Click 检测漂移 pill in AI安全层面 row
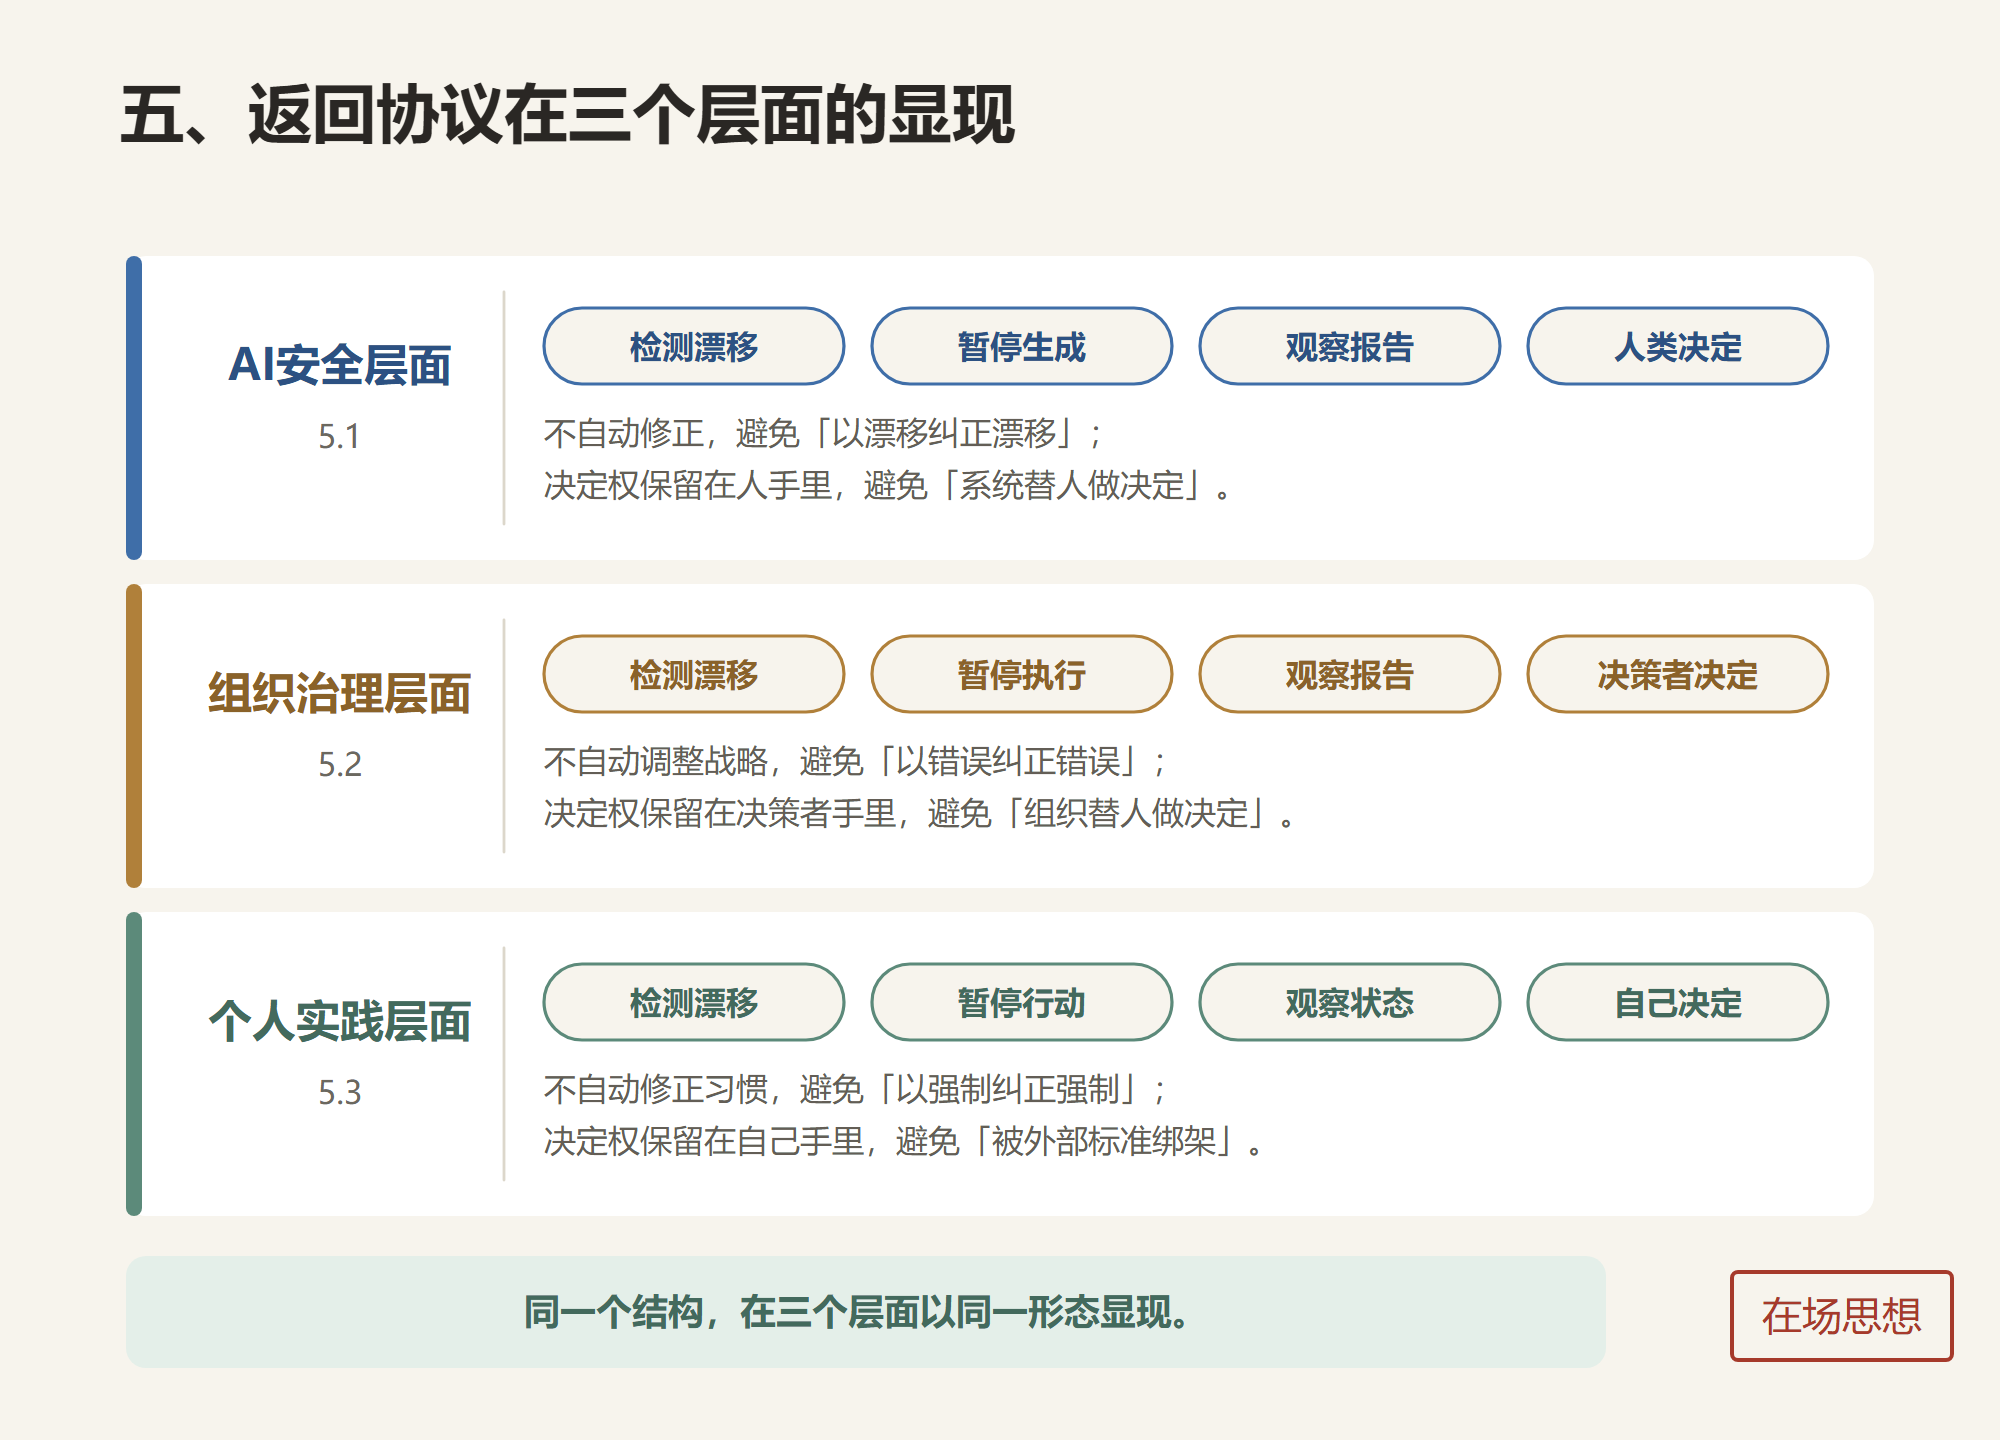2000x1440 pixels. [694, 346]
